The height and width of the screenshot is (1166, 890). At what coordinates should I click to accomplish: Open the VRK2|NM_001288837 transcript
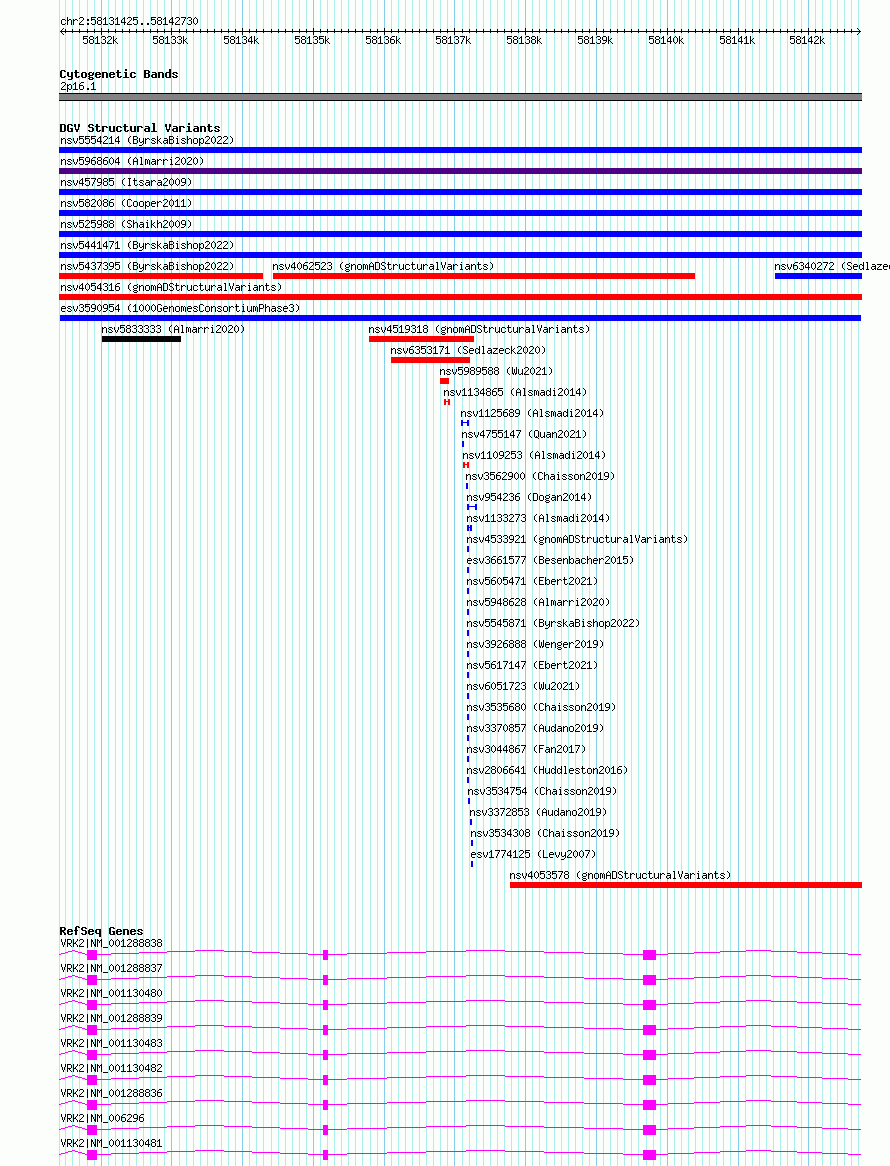click(112, 968)
